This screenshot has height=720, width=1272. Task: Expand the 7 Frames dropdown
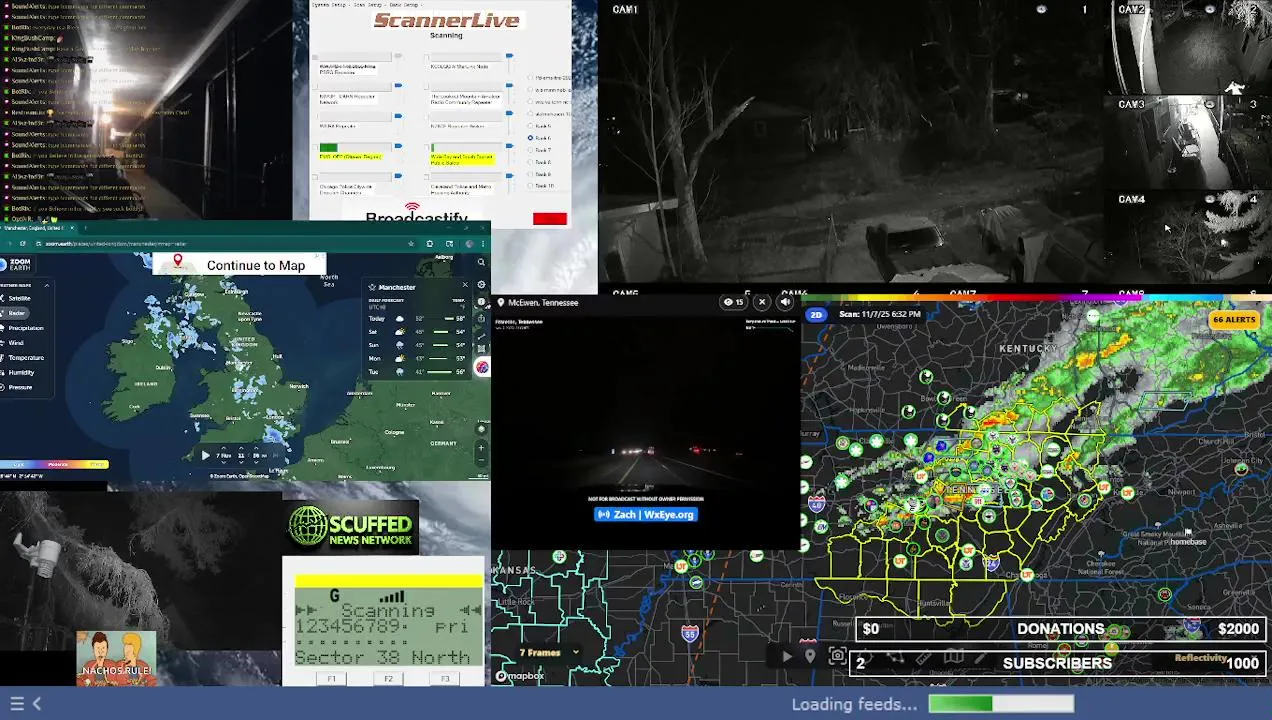tap(550, 653)
